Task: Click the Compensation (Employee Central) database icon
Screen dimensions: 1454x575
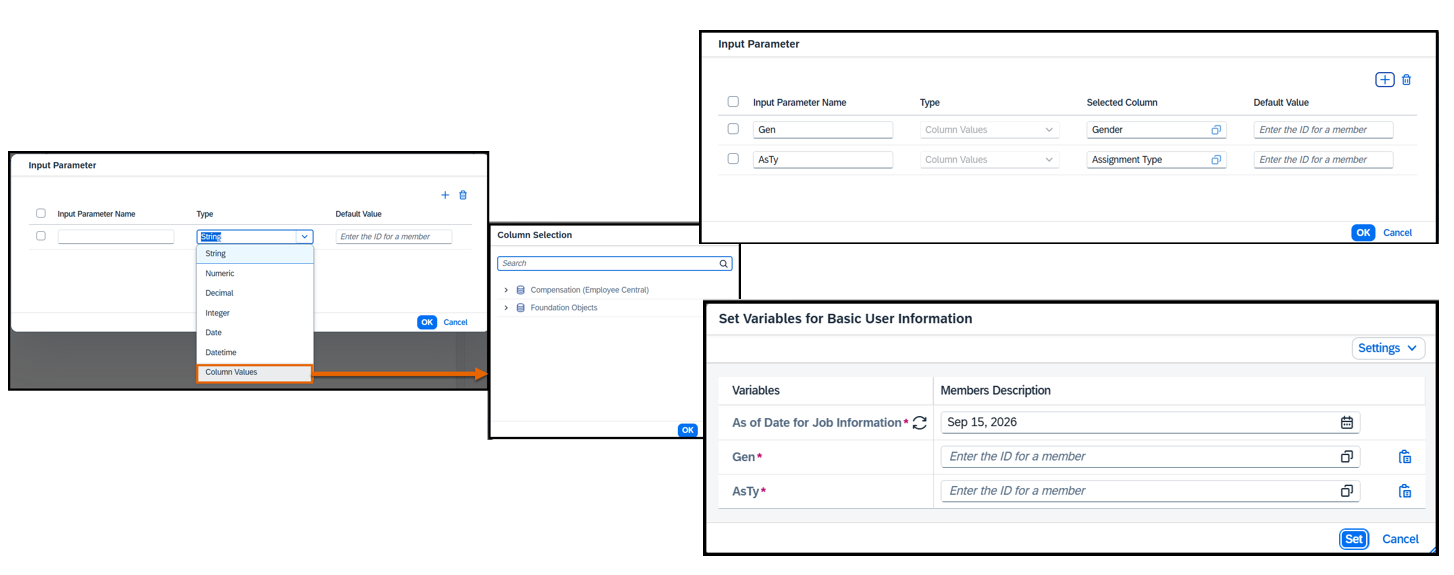Action: pos(520,290)
